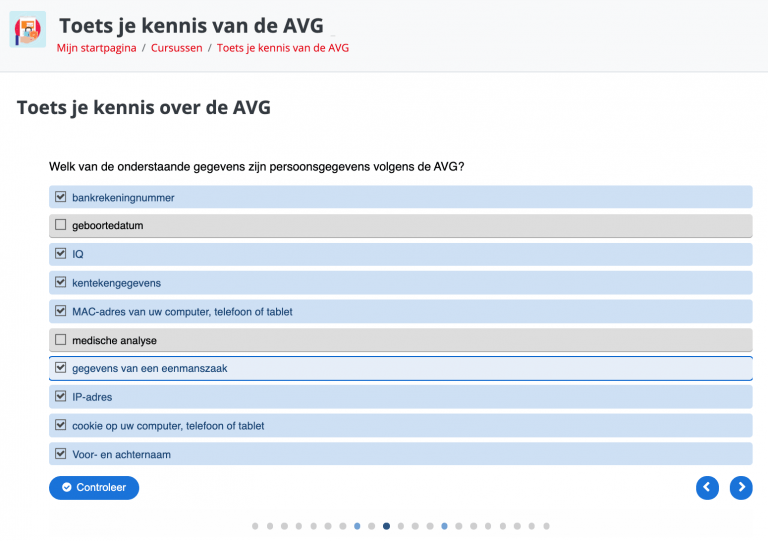This screenshot has width=768, height=541.
Task: Go to next question arrow
Action: pos(741,488)
